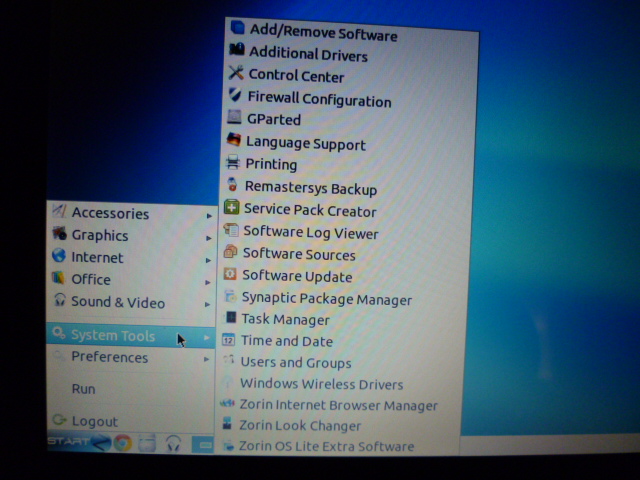
Task: Click the Users and Groups icon
Action: pyautogui.click(x=229, y=360)
